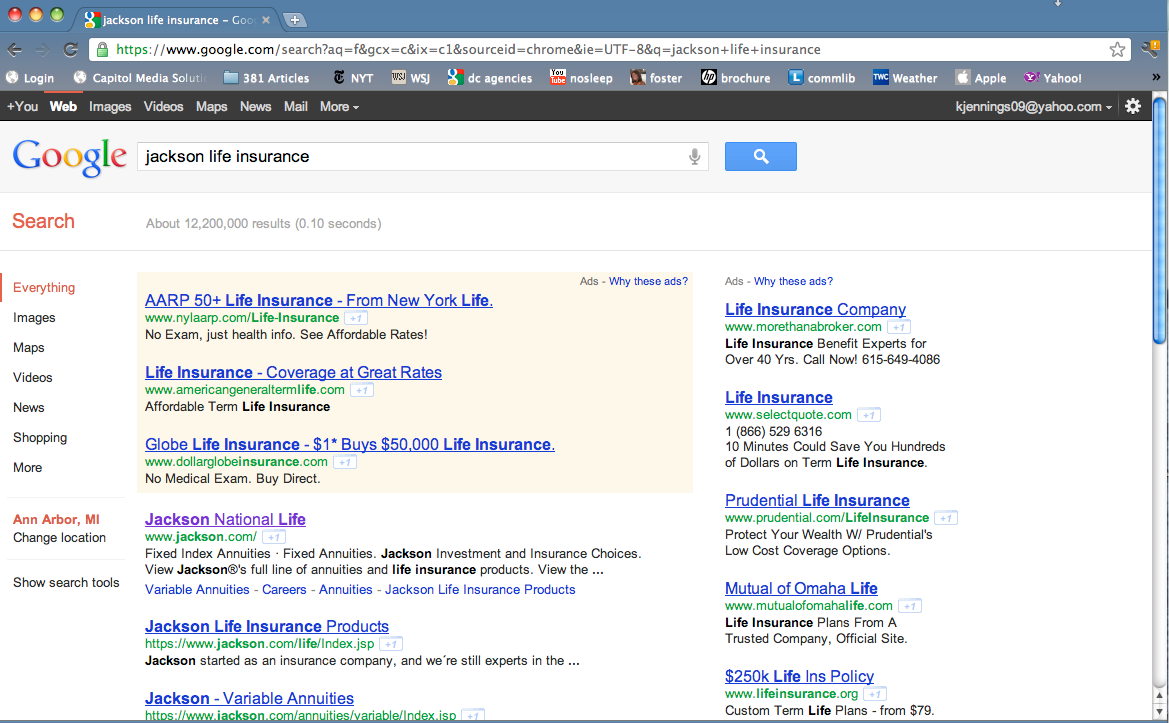Viewport: 1169px width, 723px height.
Task: Reload the page with refresh icon
Action: (71, 50)
